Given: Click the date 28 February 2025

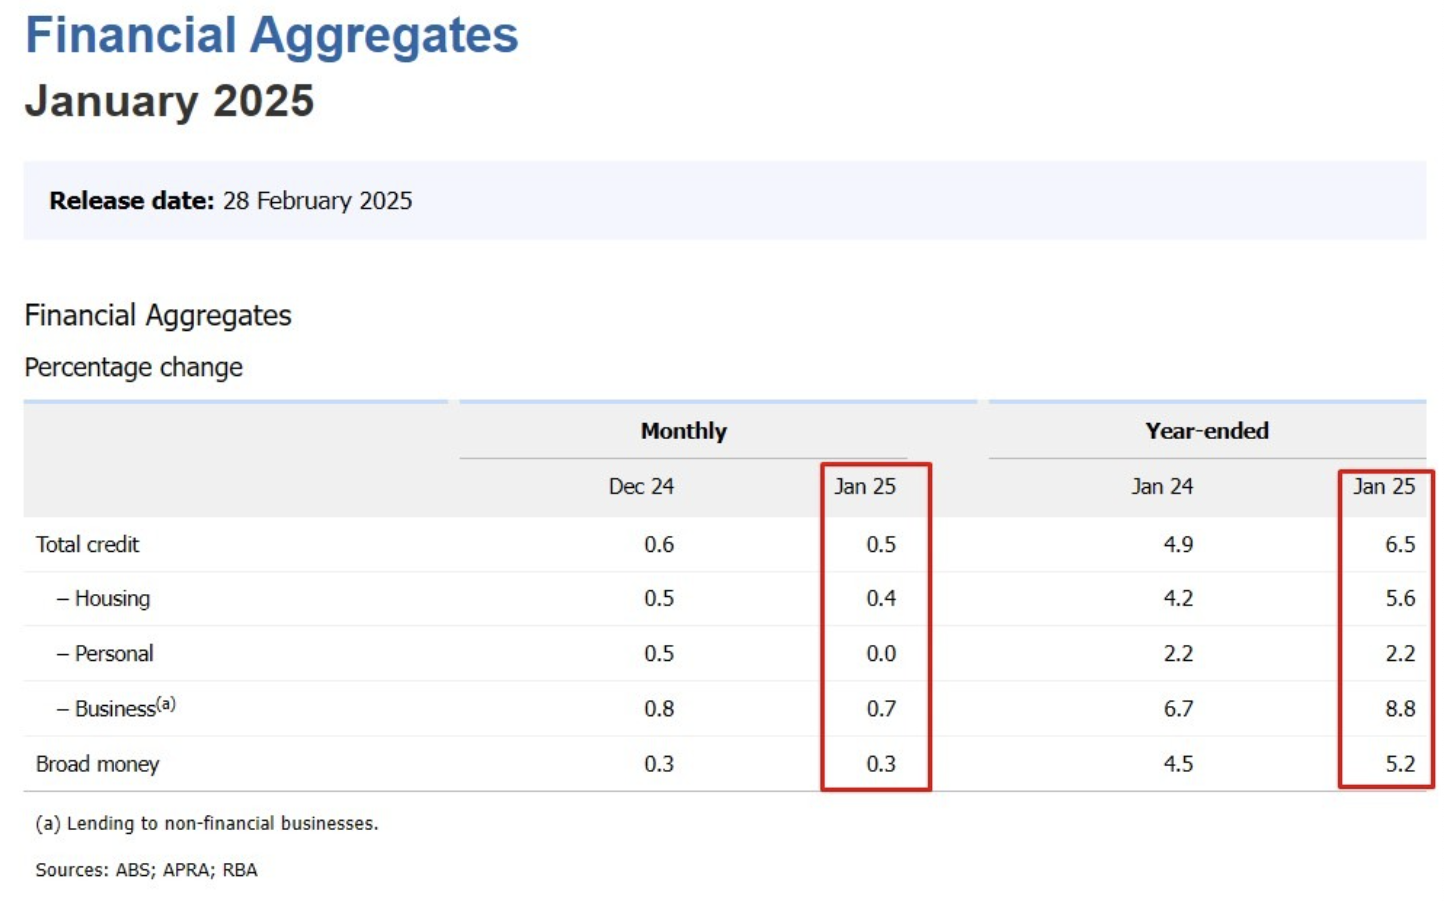Looking at the screenshot, I should pyautogui.click(x=317, y=200).
